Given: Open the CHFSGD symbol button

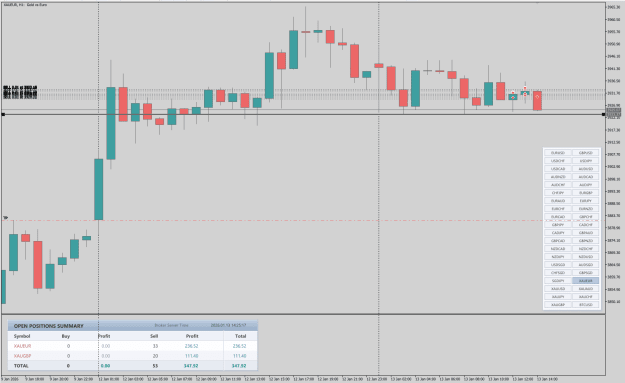Looking at the screenshot, I should click(558, 273).
